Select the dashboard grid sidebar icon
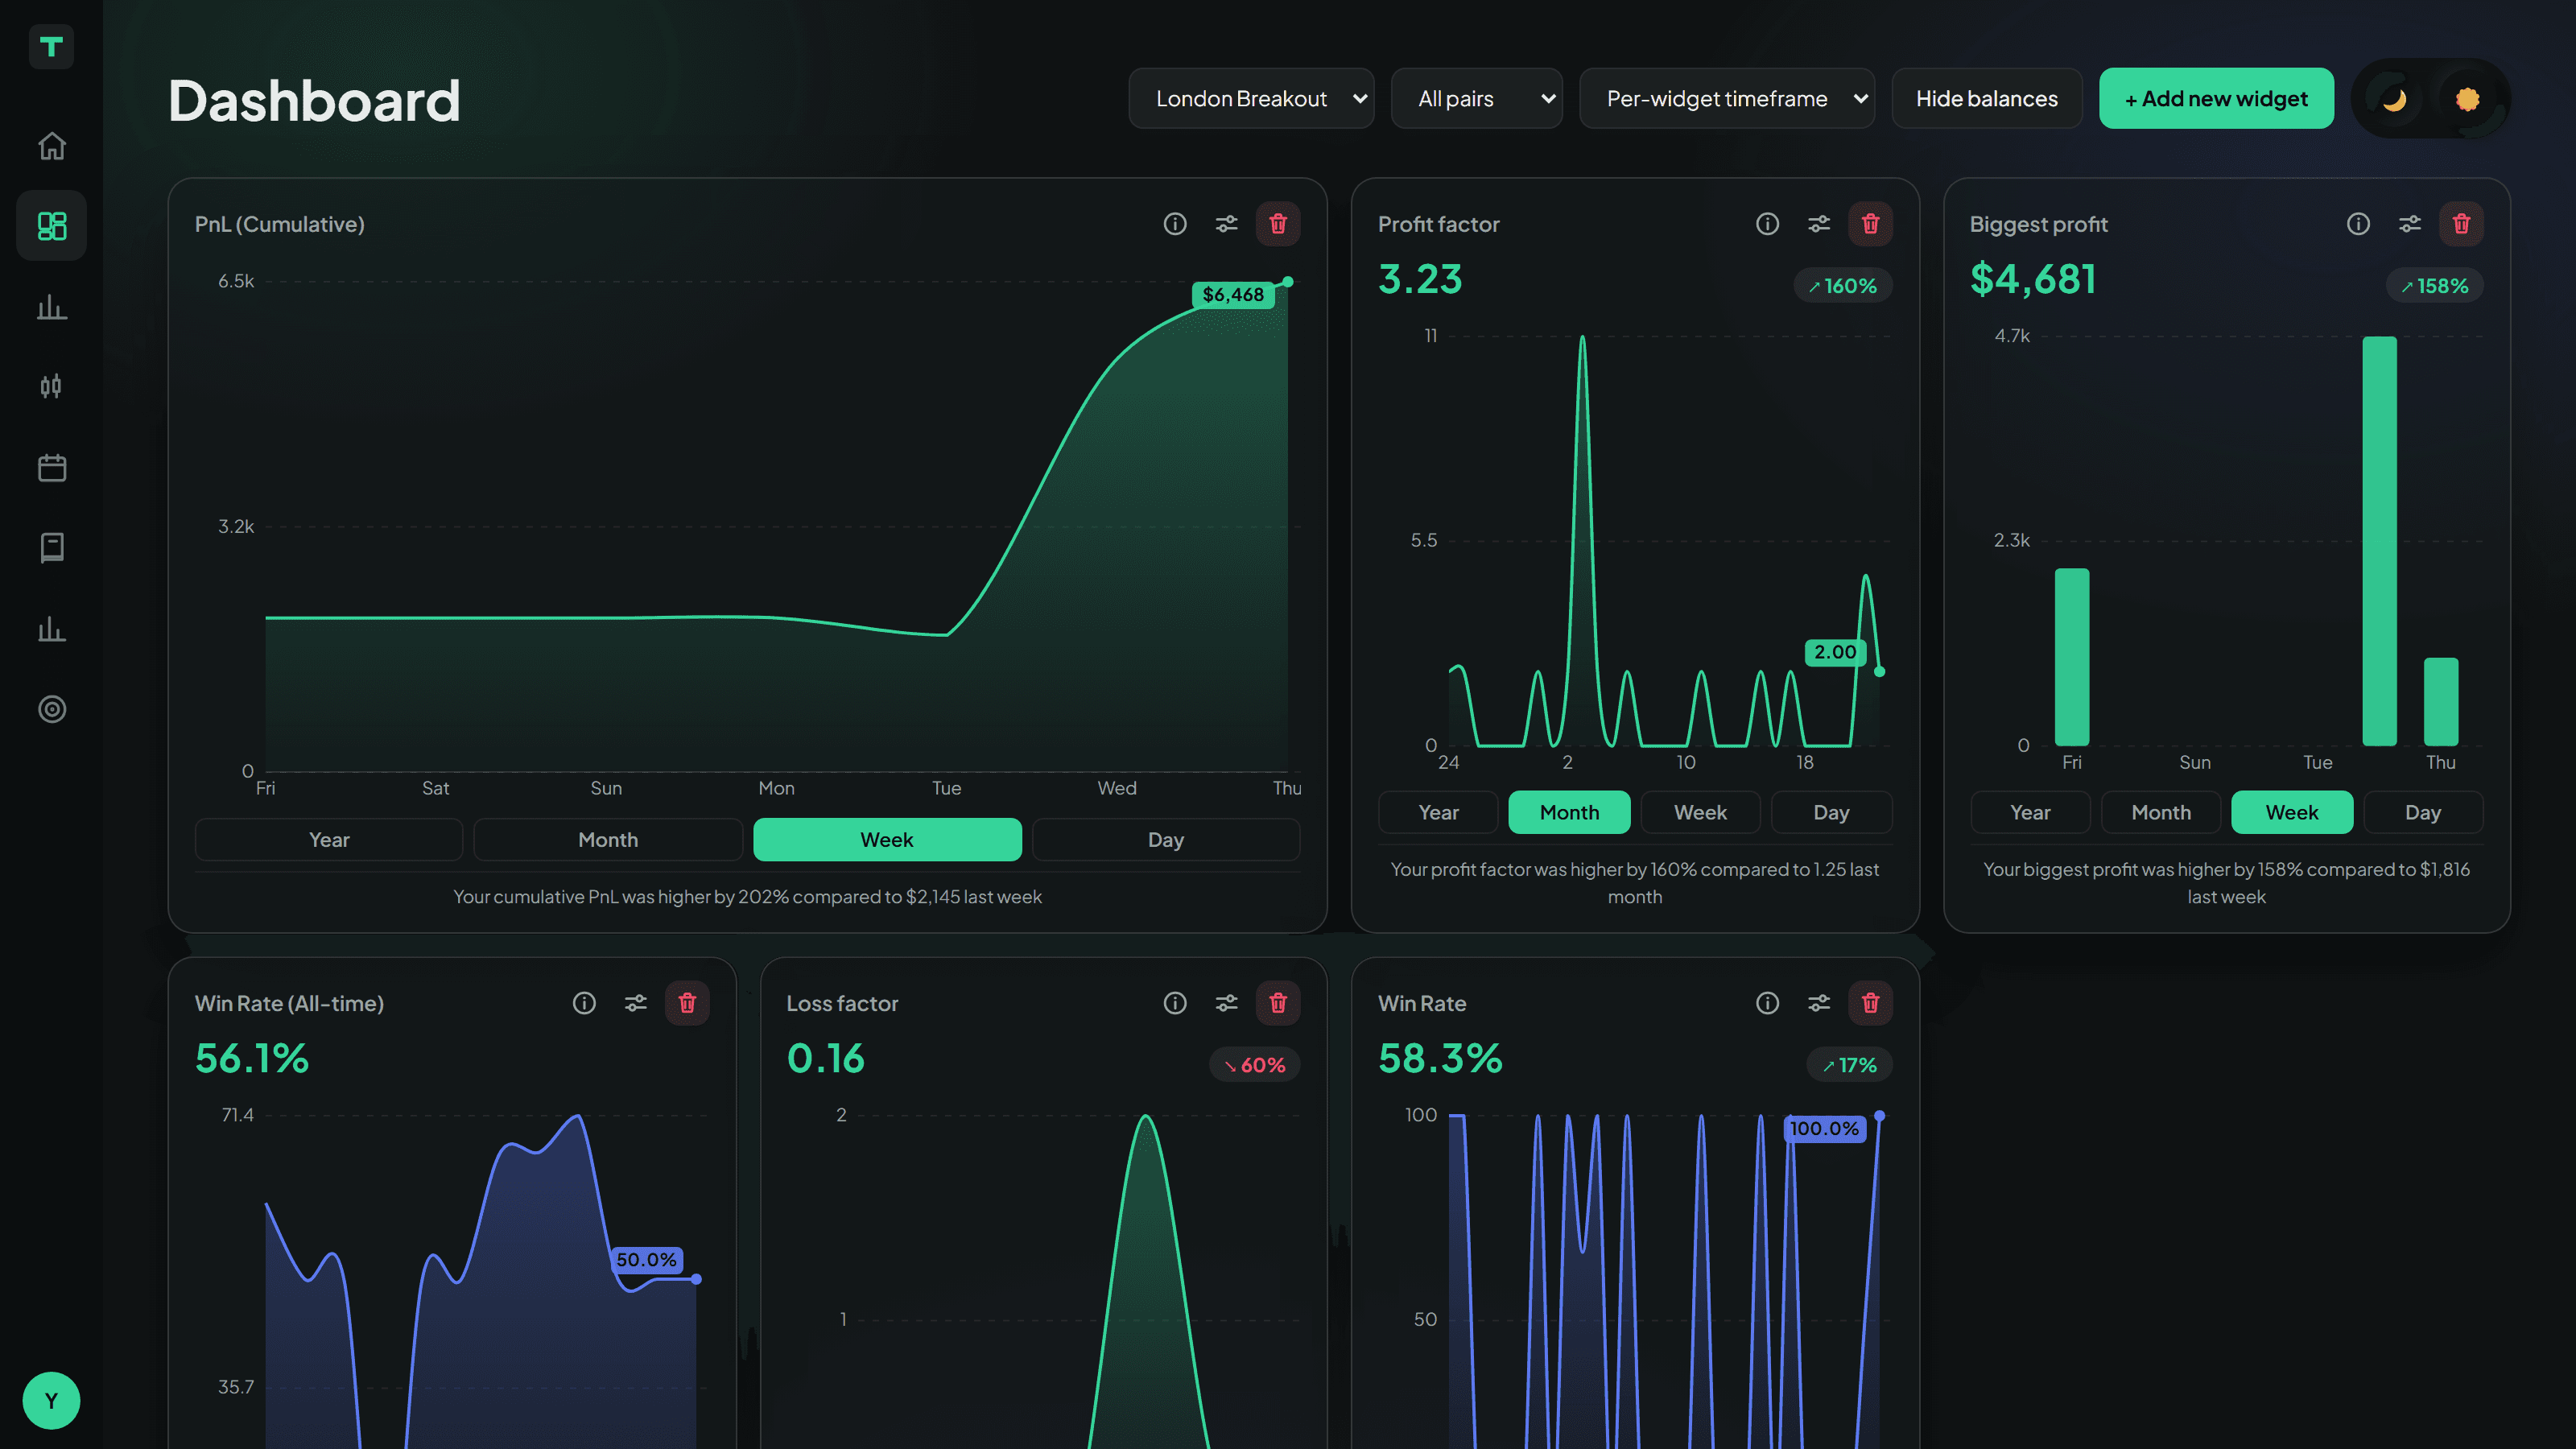Screen dimensions: 2576x1449 tap(52, 226)
